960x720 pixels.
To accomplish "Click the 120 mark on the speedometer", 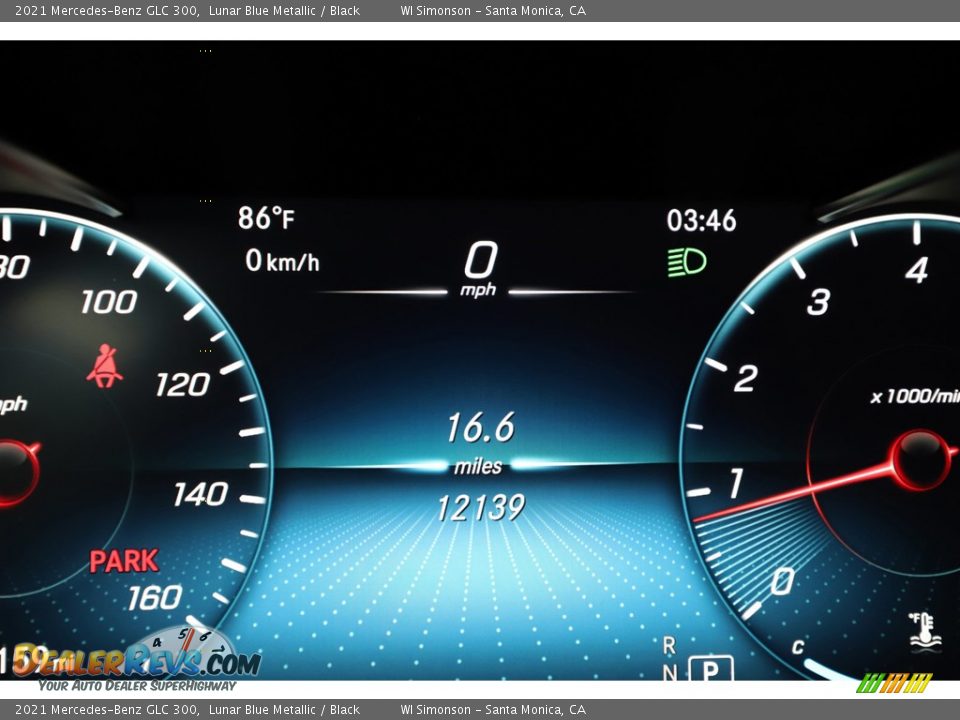I will click(182, 385).
